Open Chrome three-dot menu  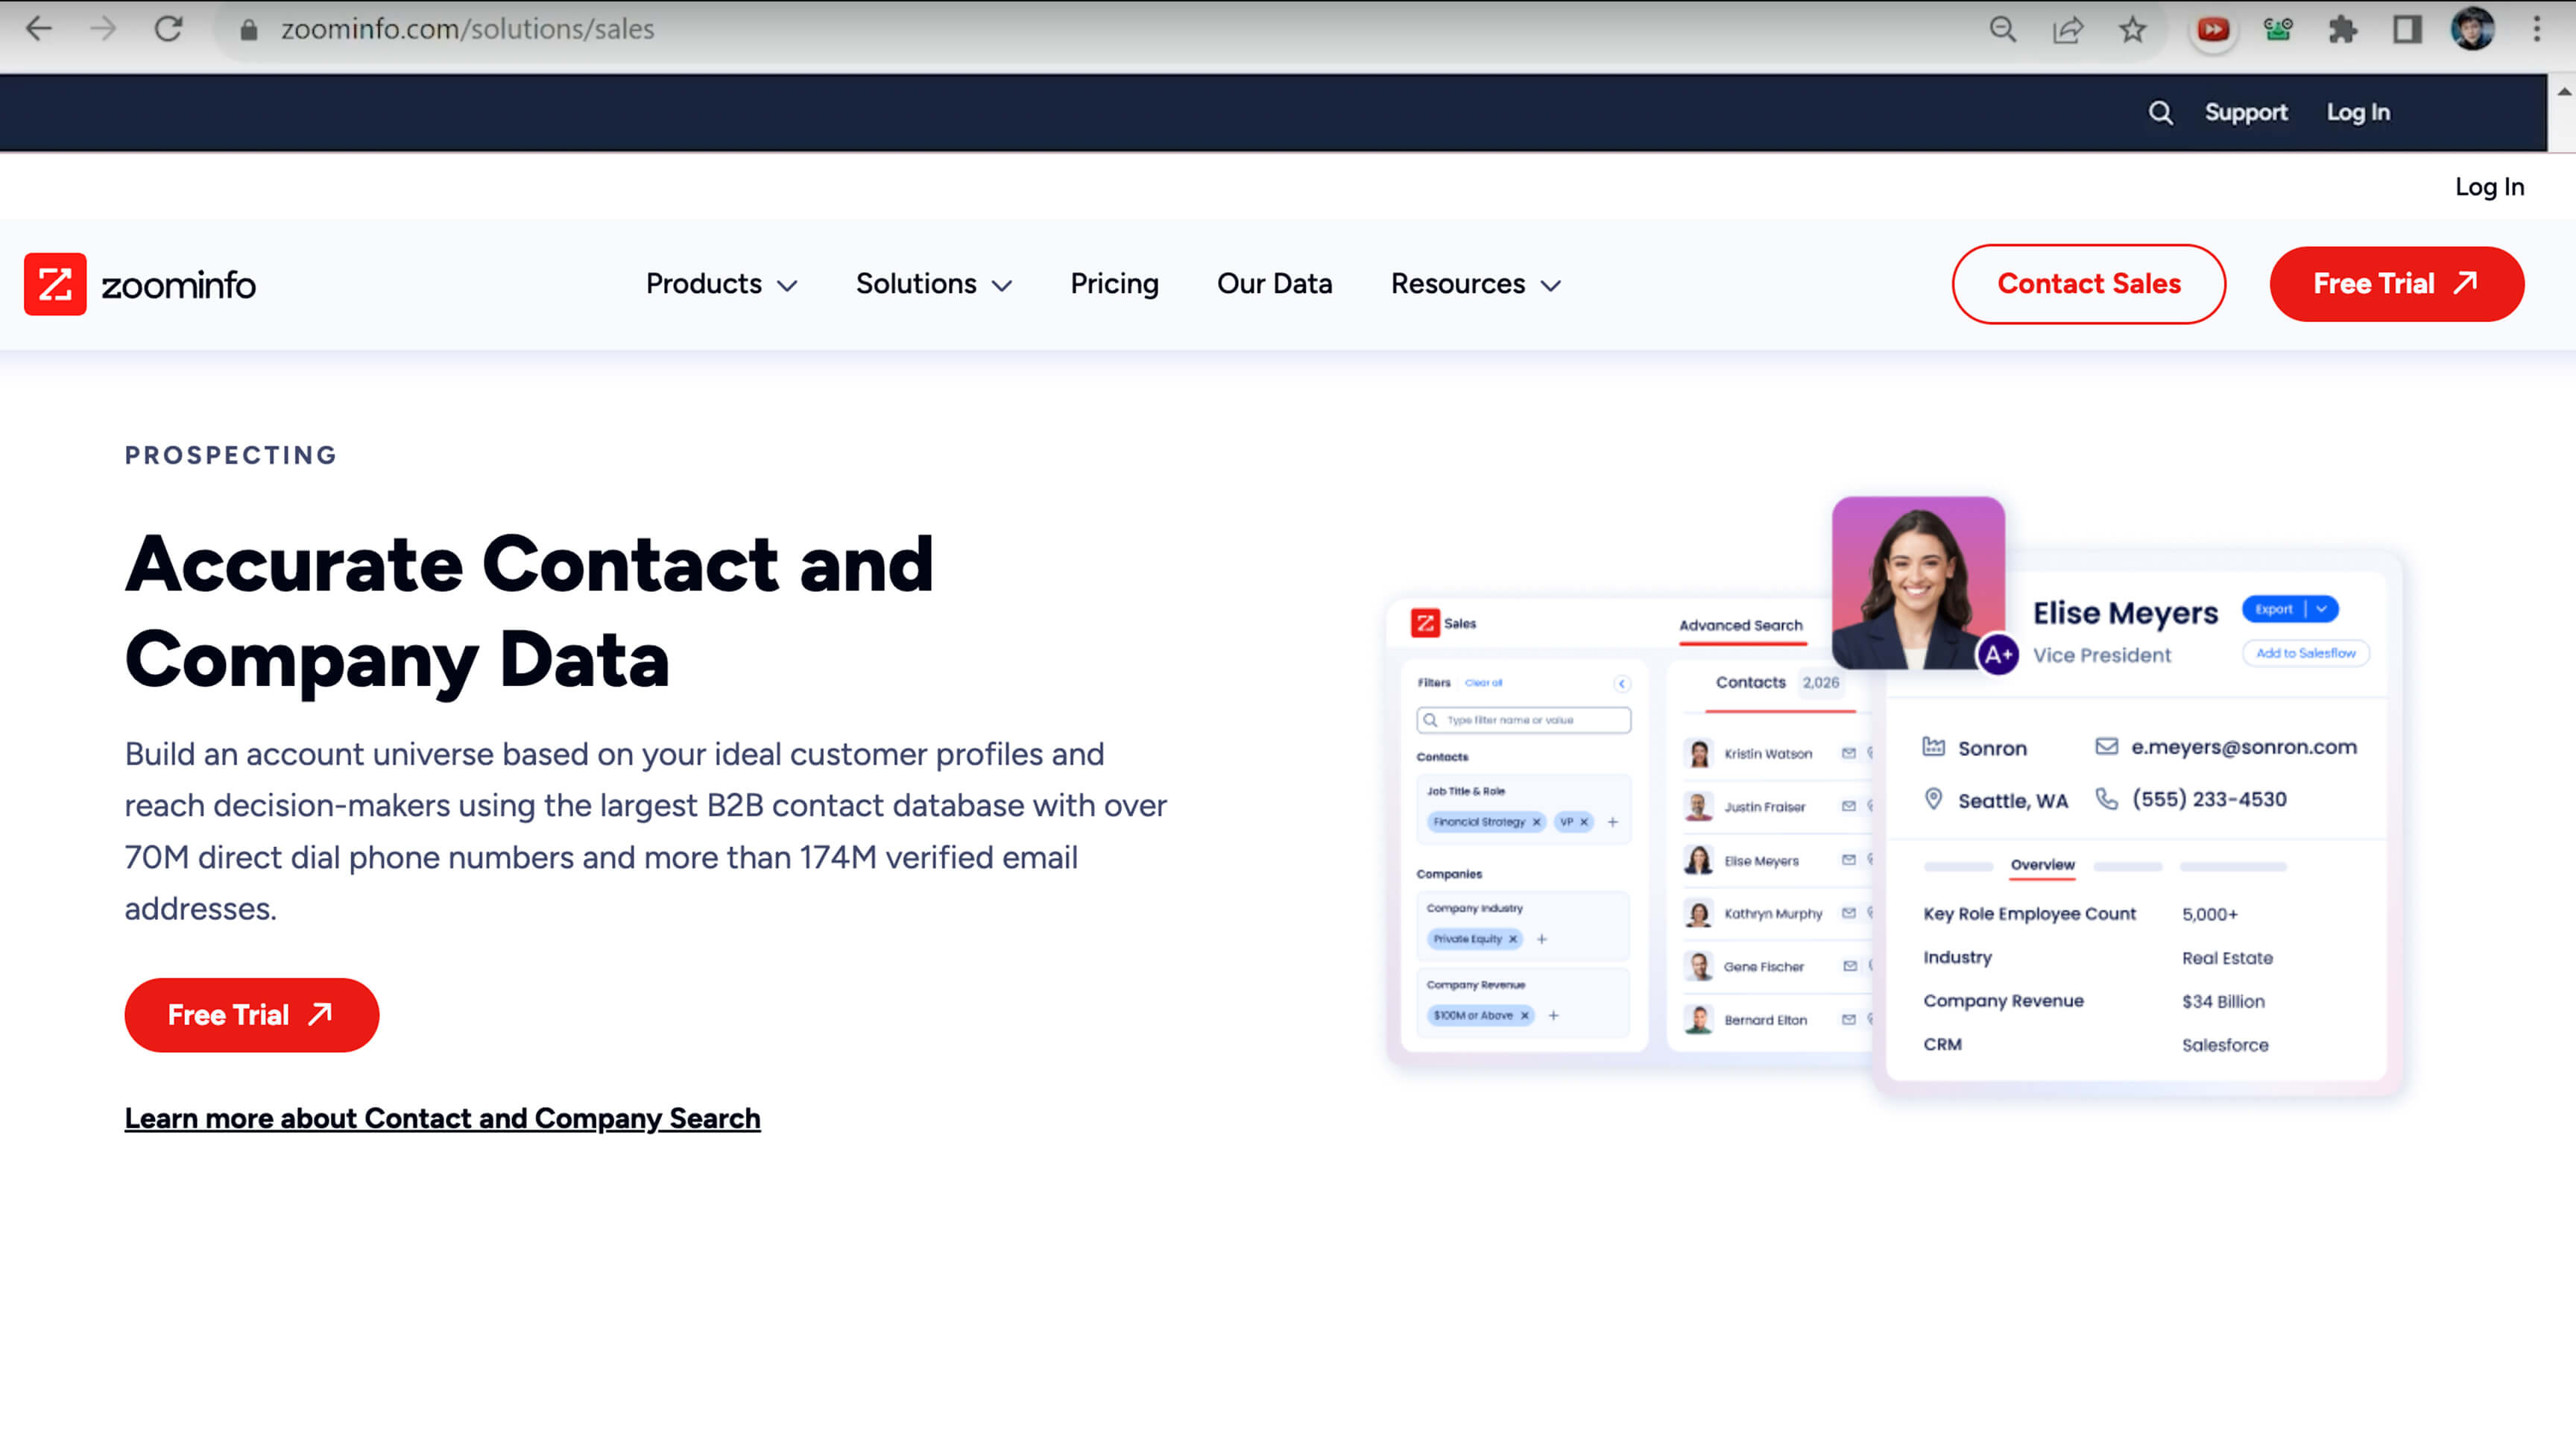click(x=2536, y=29)
